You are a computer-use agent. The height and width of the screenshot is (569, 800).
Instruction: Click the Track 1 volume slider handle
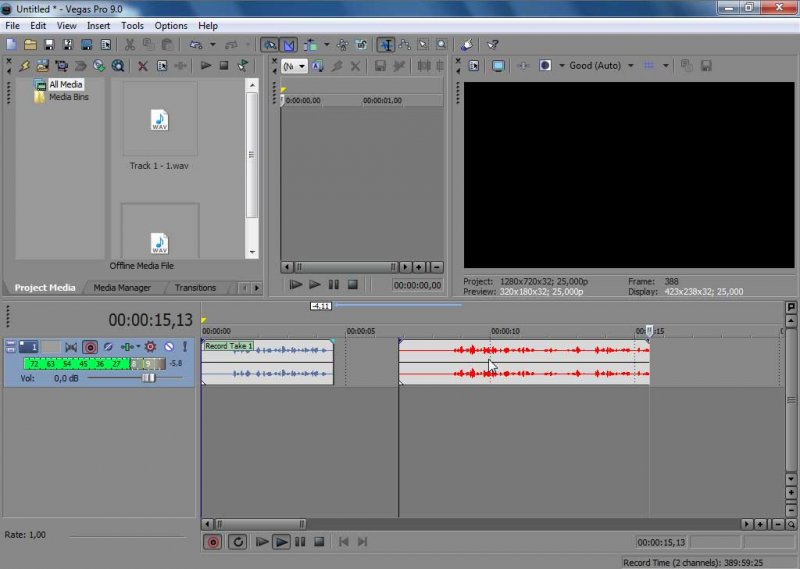pyautogui.click(x=148, y=378)
